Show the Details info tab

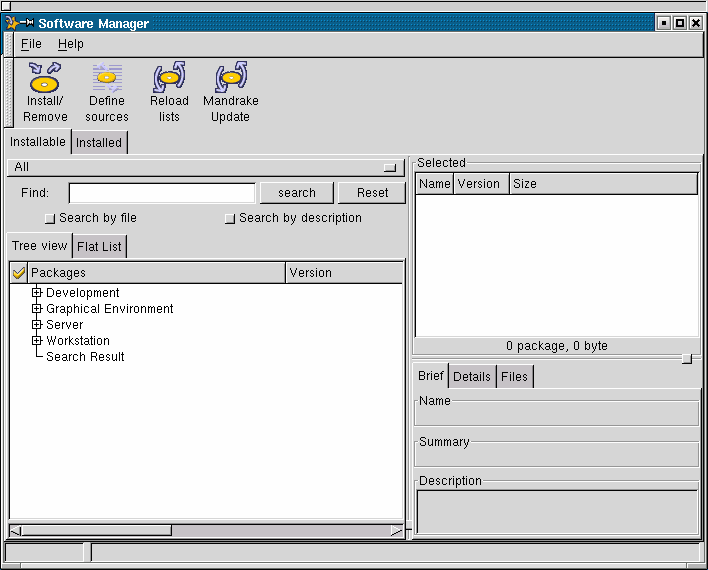pos(472,377)
